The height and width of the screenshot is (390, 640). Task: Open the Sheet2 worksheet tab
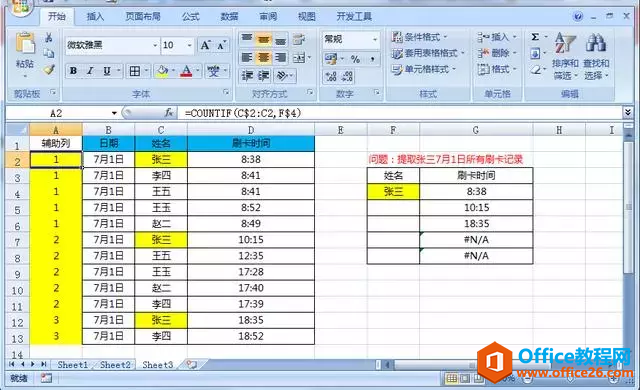coord(115,365)
